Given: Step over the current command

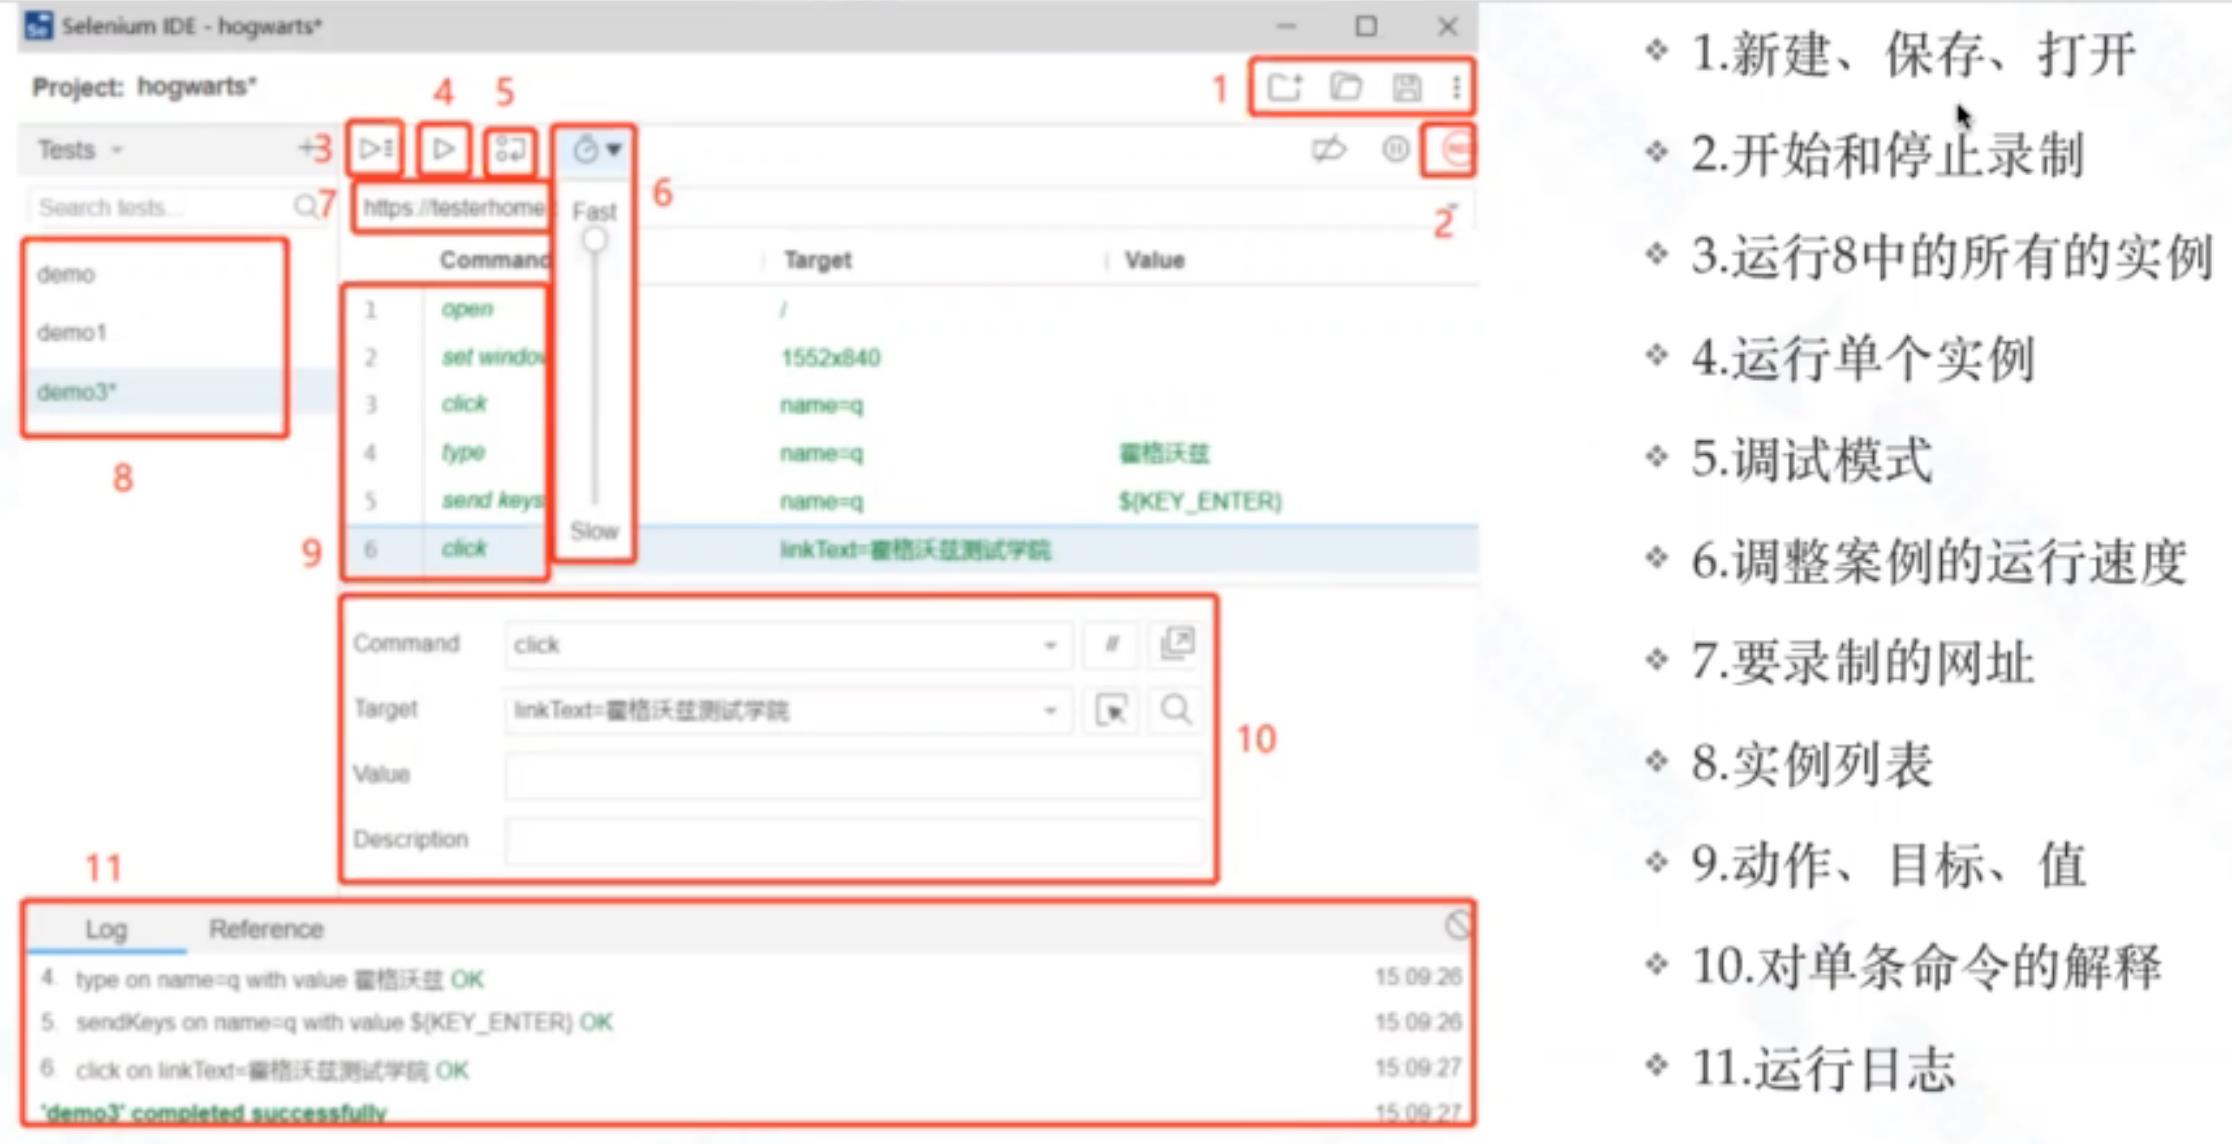Looking at the screenshot, I should click(510, 150).
